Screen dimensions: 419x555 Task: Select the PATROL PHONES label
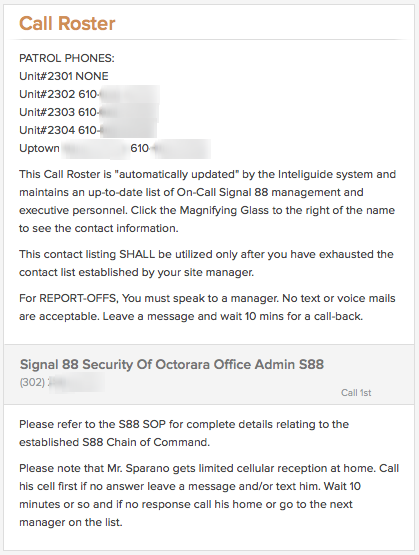point(67,58)
